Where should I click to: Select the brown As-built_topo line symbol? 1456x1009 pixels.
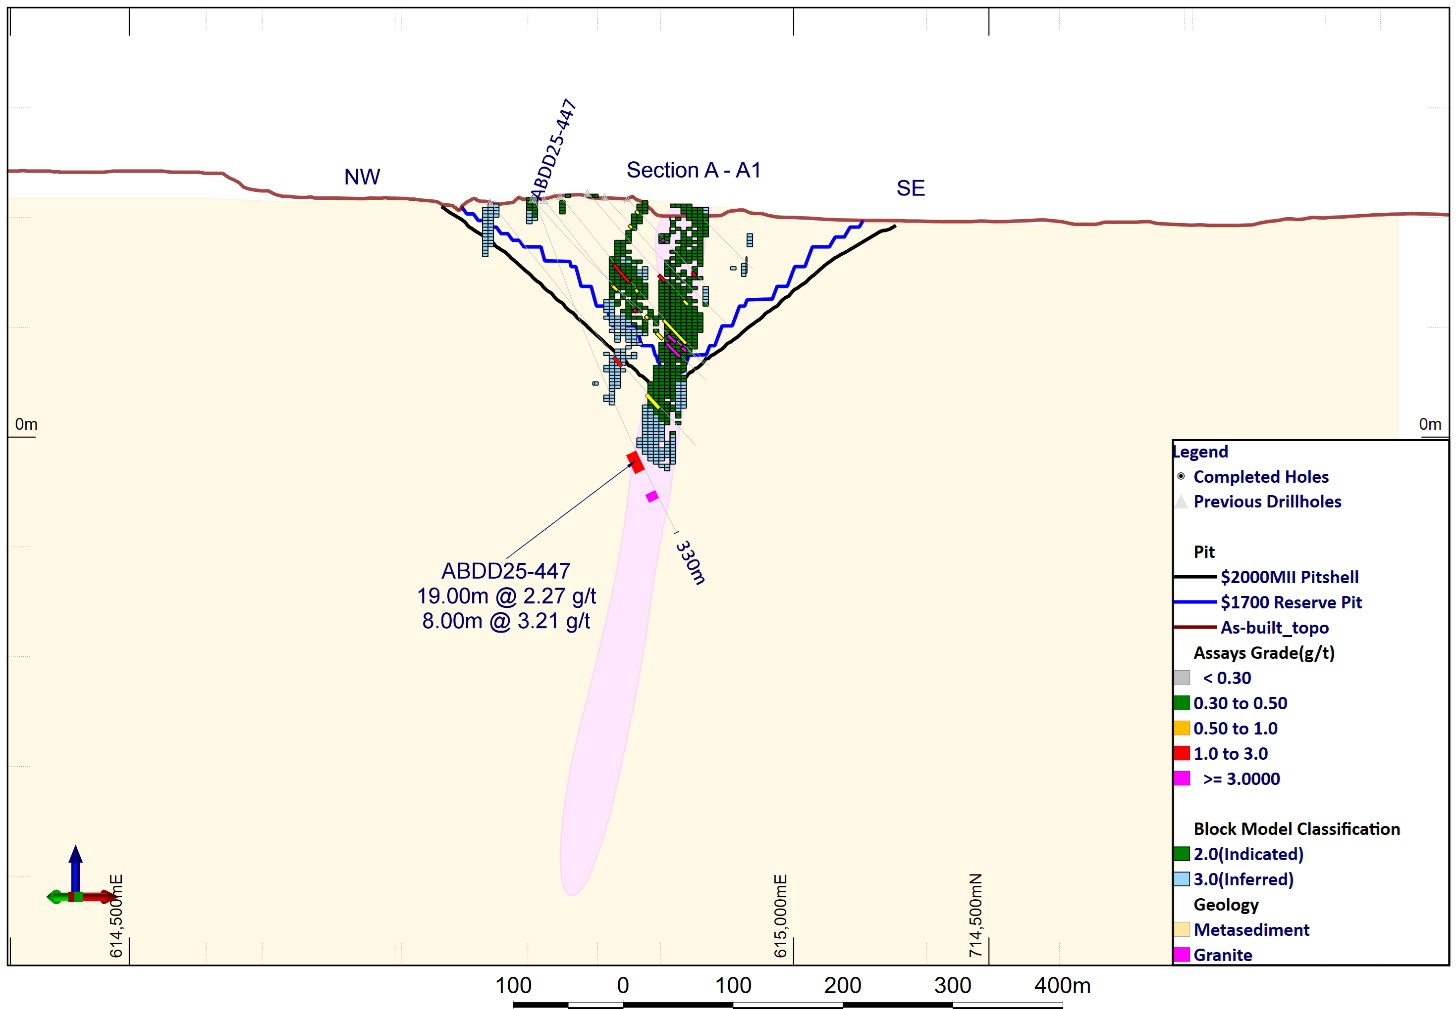pyautogui.click(x=1194, y=628)
